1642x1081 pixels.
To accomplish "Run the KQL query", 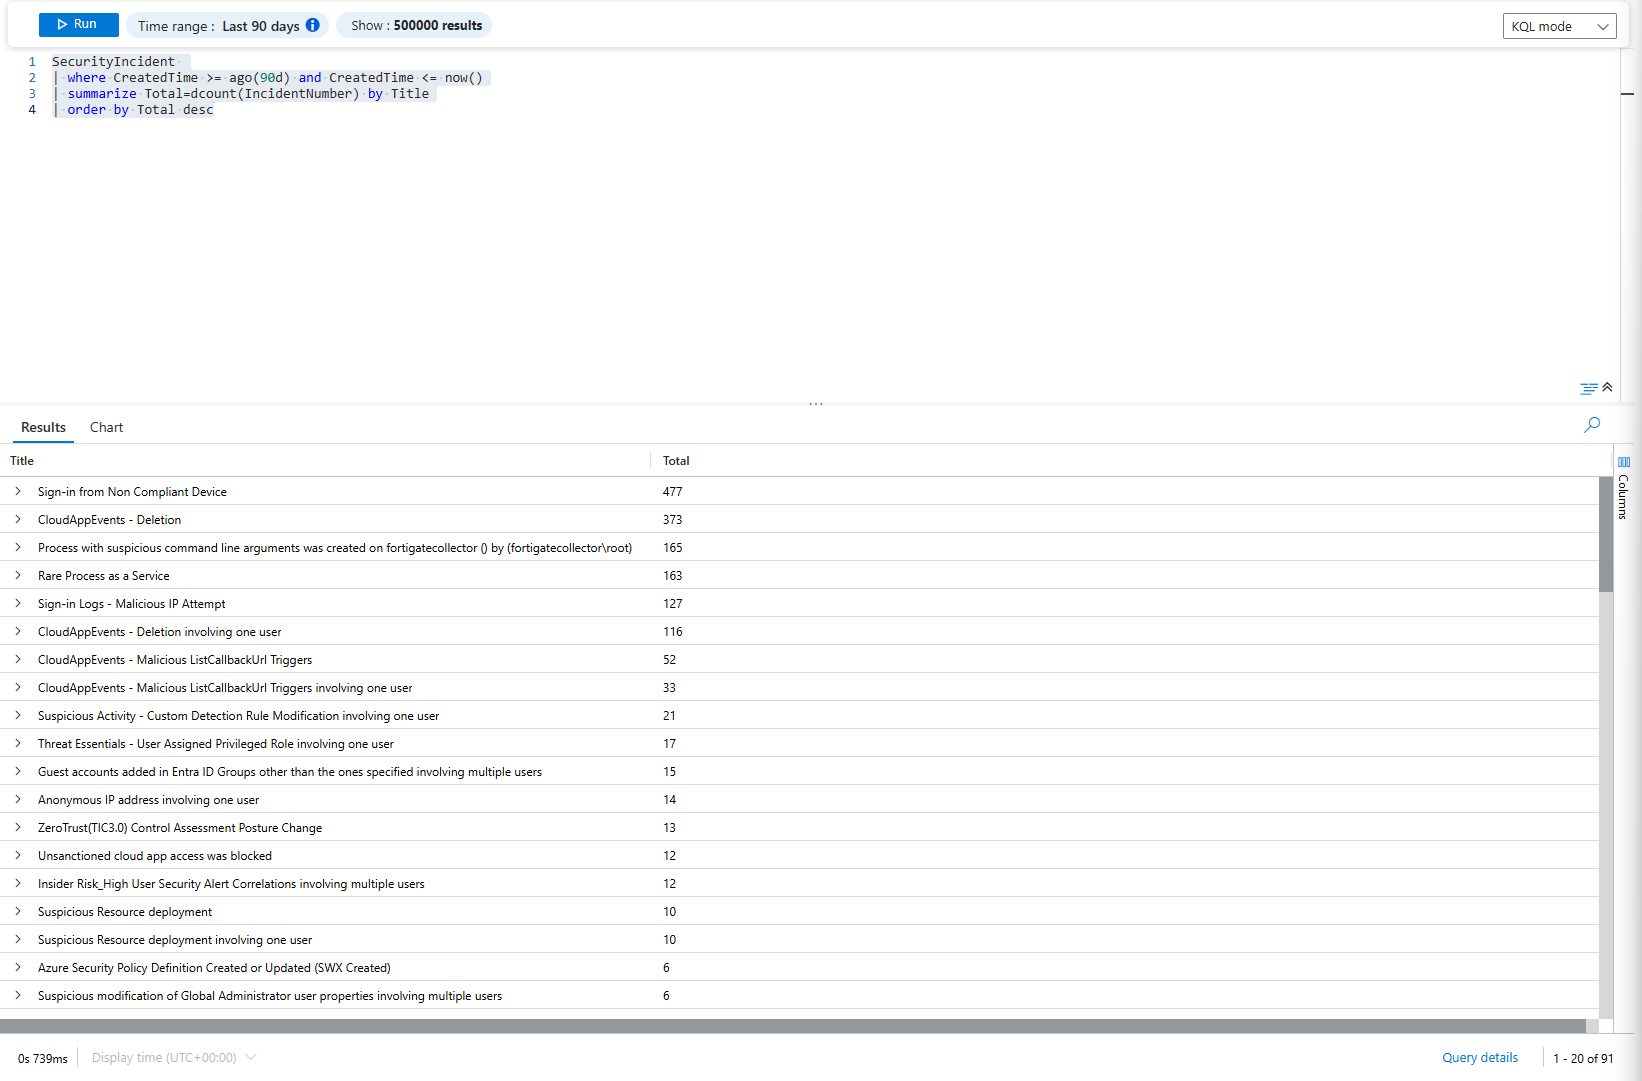I will (x=78, y=25).
